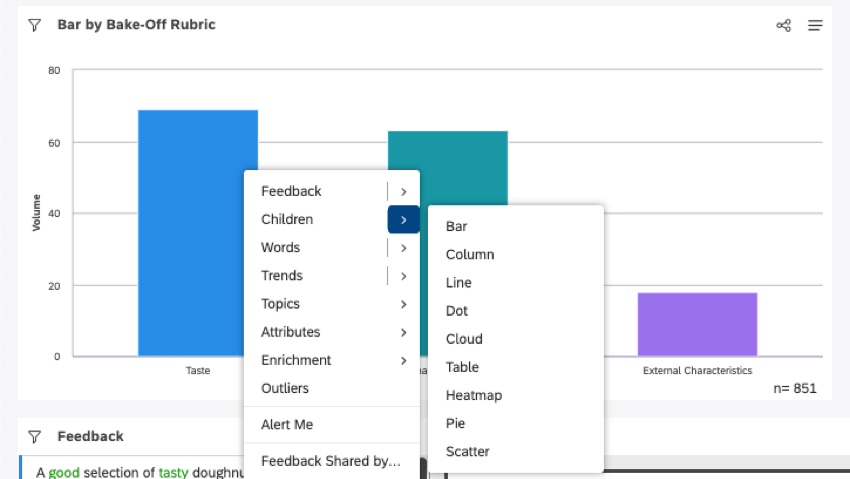Open the Attributes submenu chevron
The width and height of the screenshot is (850, 479).
[x=403, y=332]
